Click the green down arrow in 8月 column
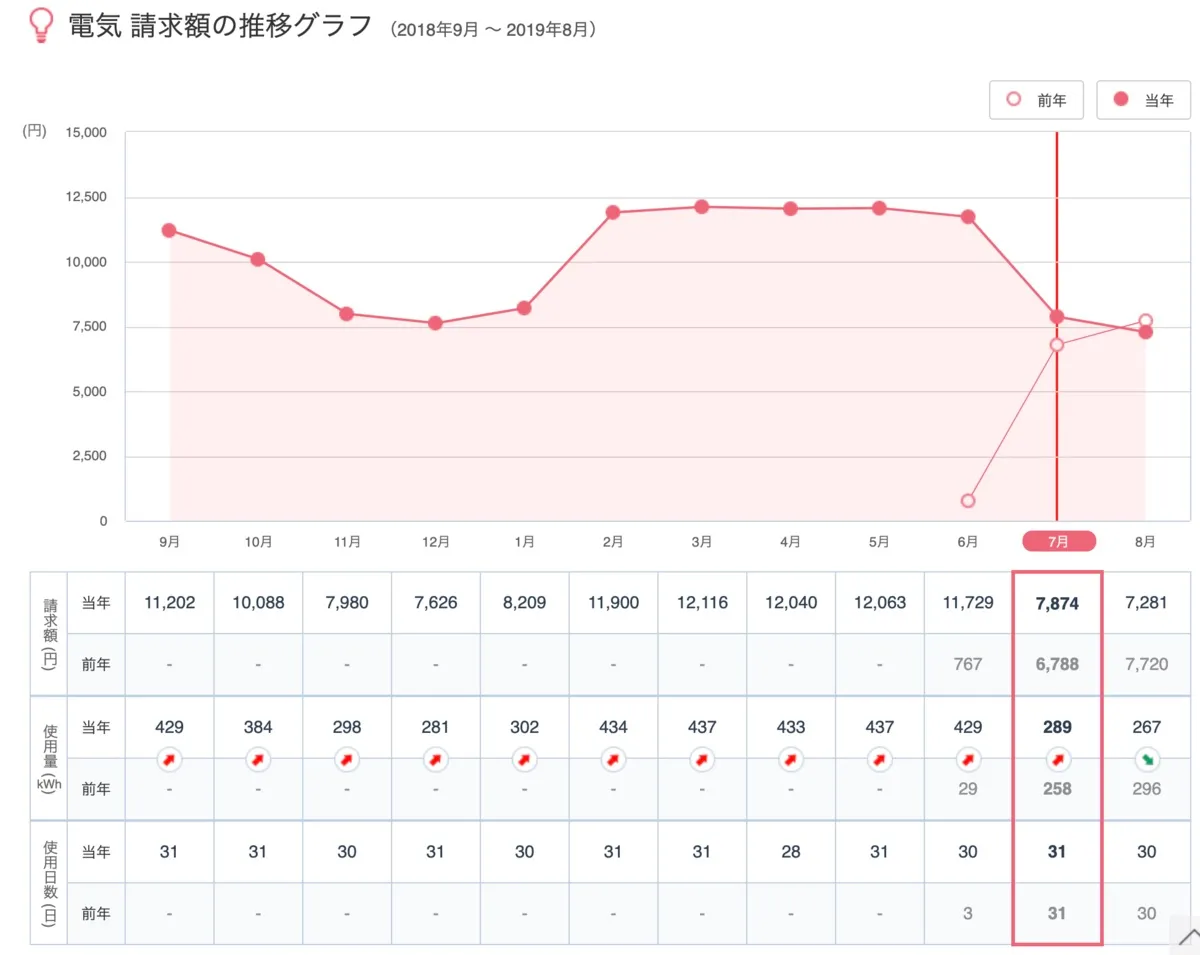 [x=1146, y=761]
